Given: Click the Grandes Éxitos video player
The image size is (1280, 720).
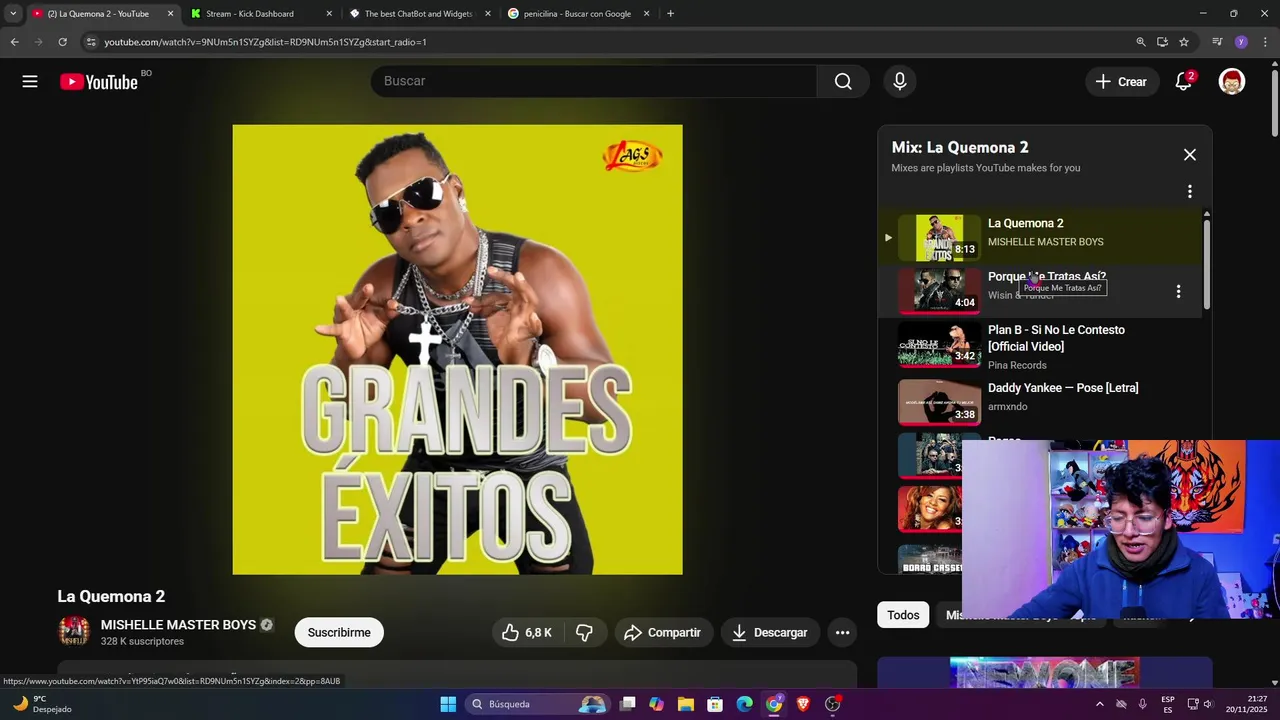Looking at the screenshot, I should coord(458,350).
